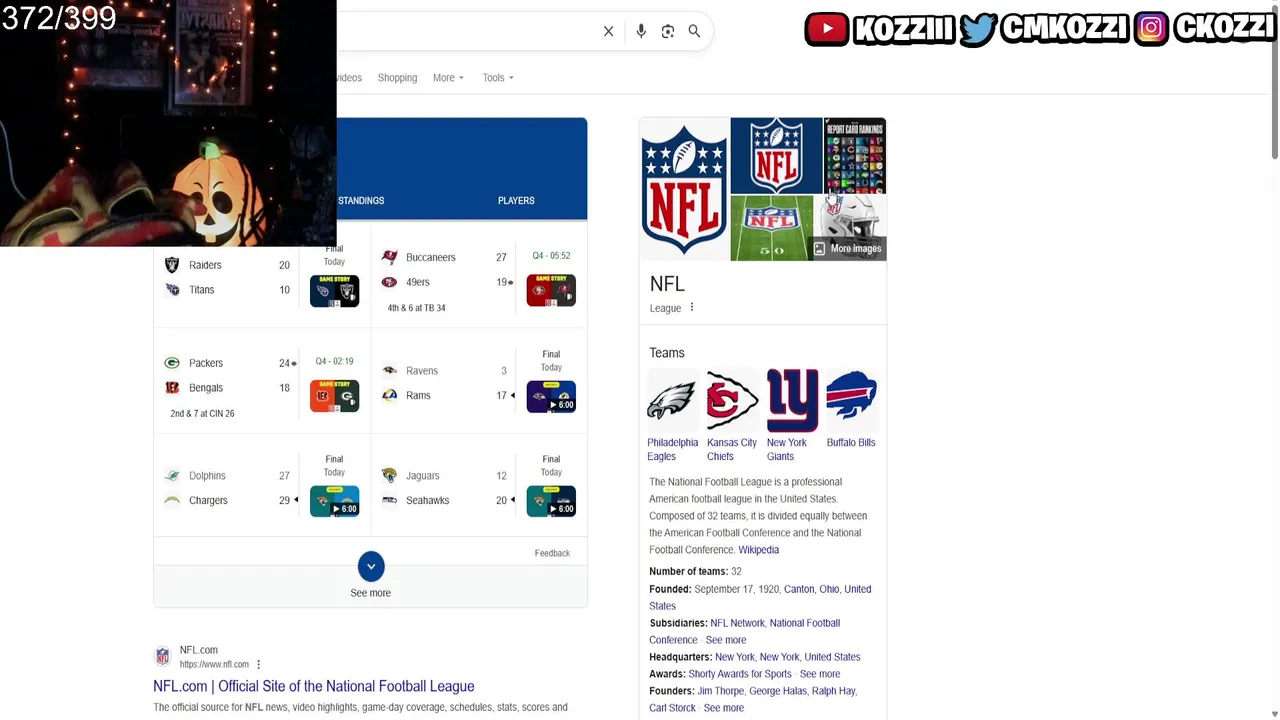
Task: Open the Carl Storck founder link
Action: pos(672,708)
